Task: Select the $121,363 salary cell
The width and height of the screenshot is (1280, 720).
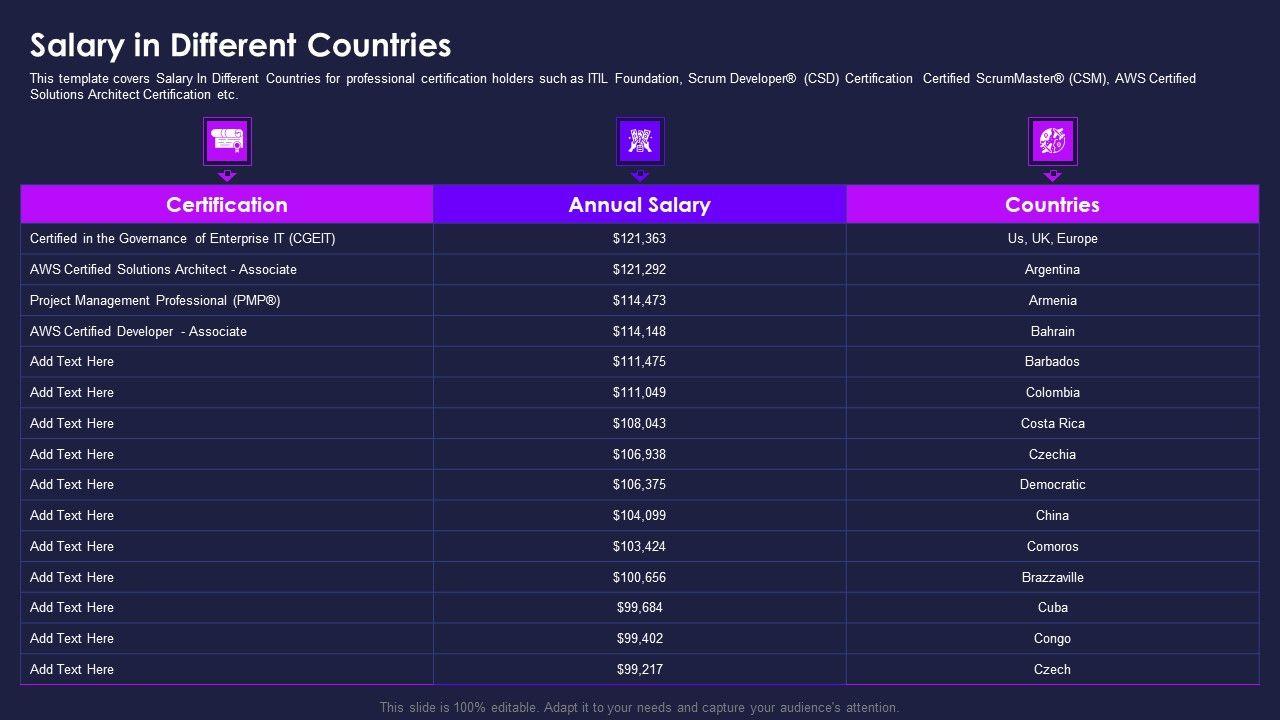Action: (x=640, y=239)
